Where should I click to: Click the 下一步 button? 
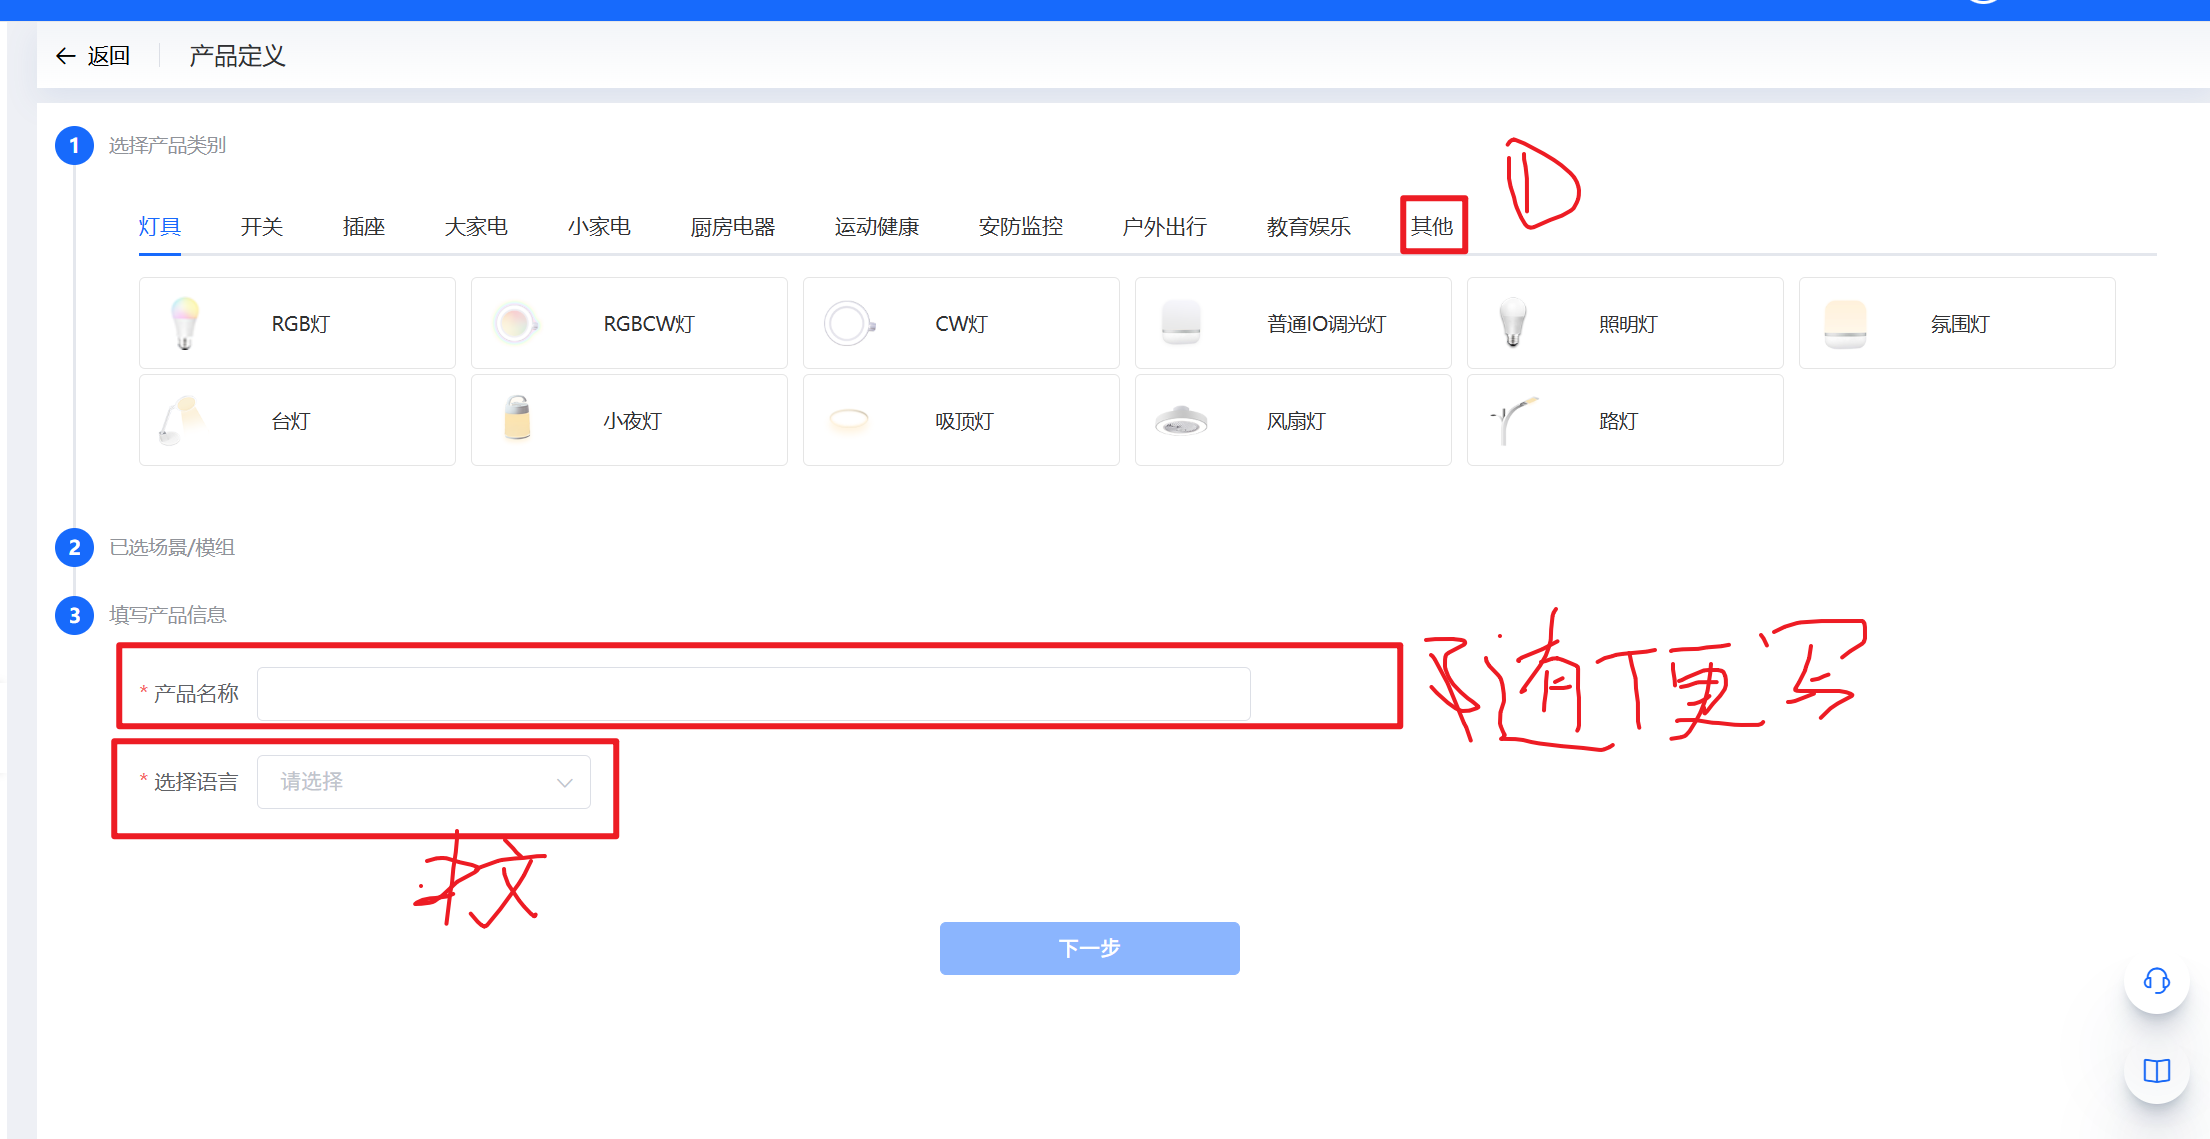point(1089,948)
